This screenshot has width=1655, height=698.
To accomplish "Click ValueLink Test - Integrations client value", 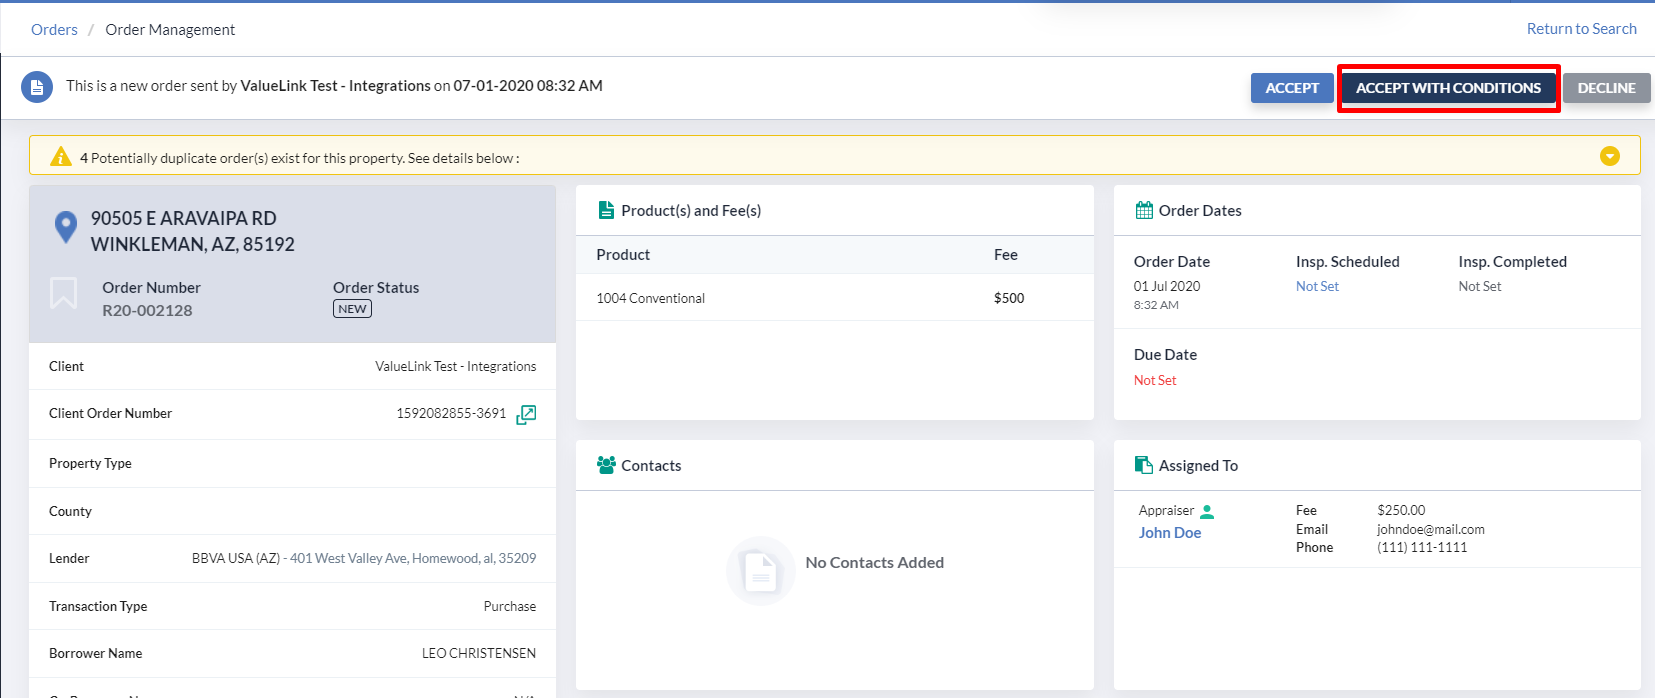I will 456,366.
